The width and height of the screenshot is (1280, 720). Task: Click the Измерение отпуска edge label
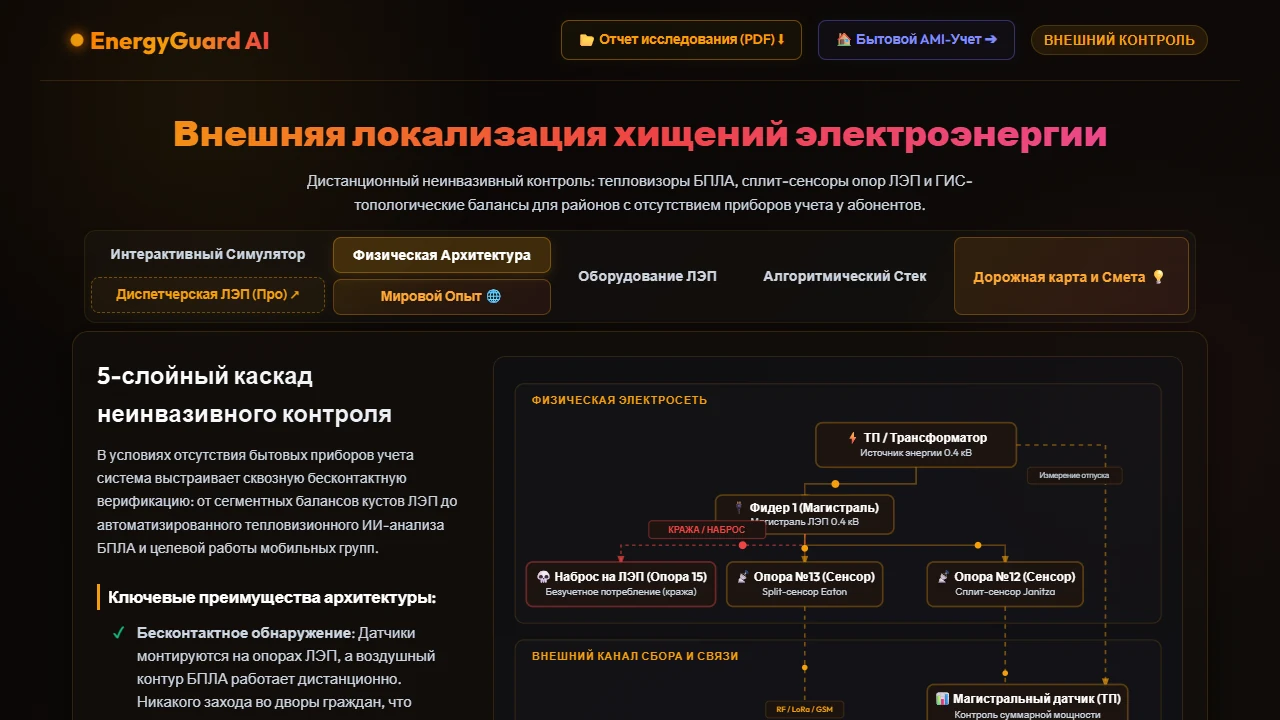tap(1074, 475)
